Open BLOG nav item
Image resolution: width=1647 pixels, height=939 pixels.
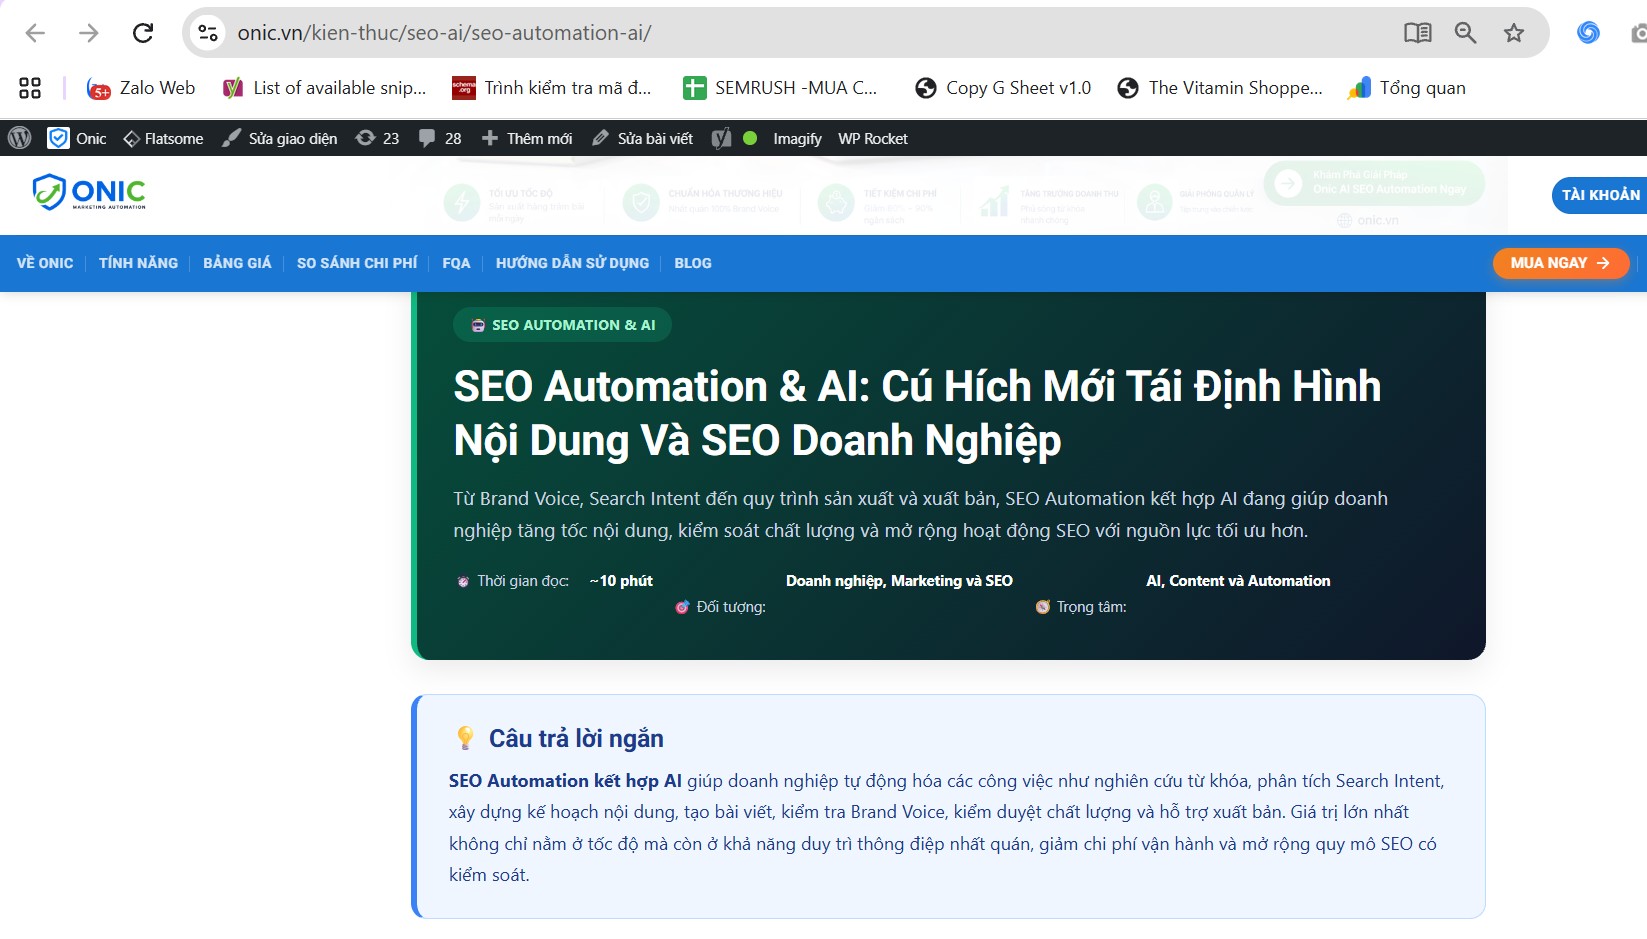tap(693, 263)
